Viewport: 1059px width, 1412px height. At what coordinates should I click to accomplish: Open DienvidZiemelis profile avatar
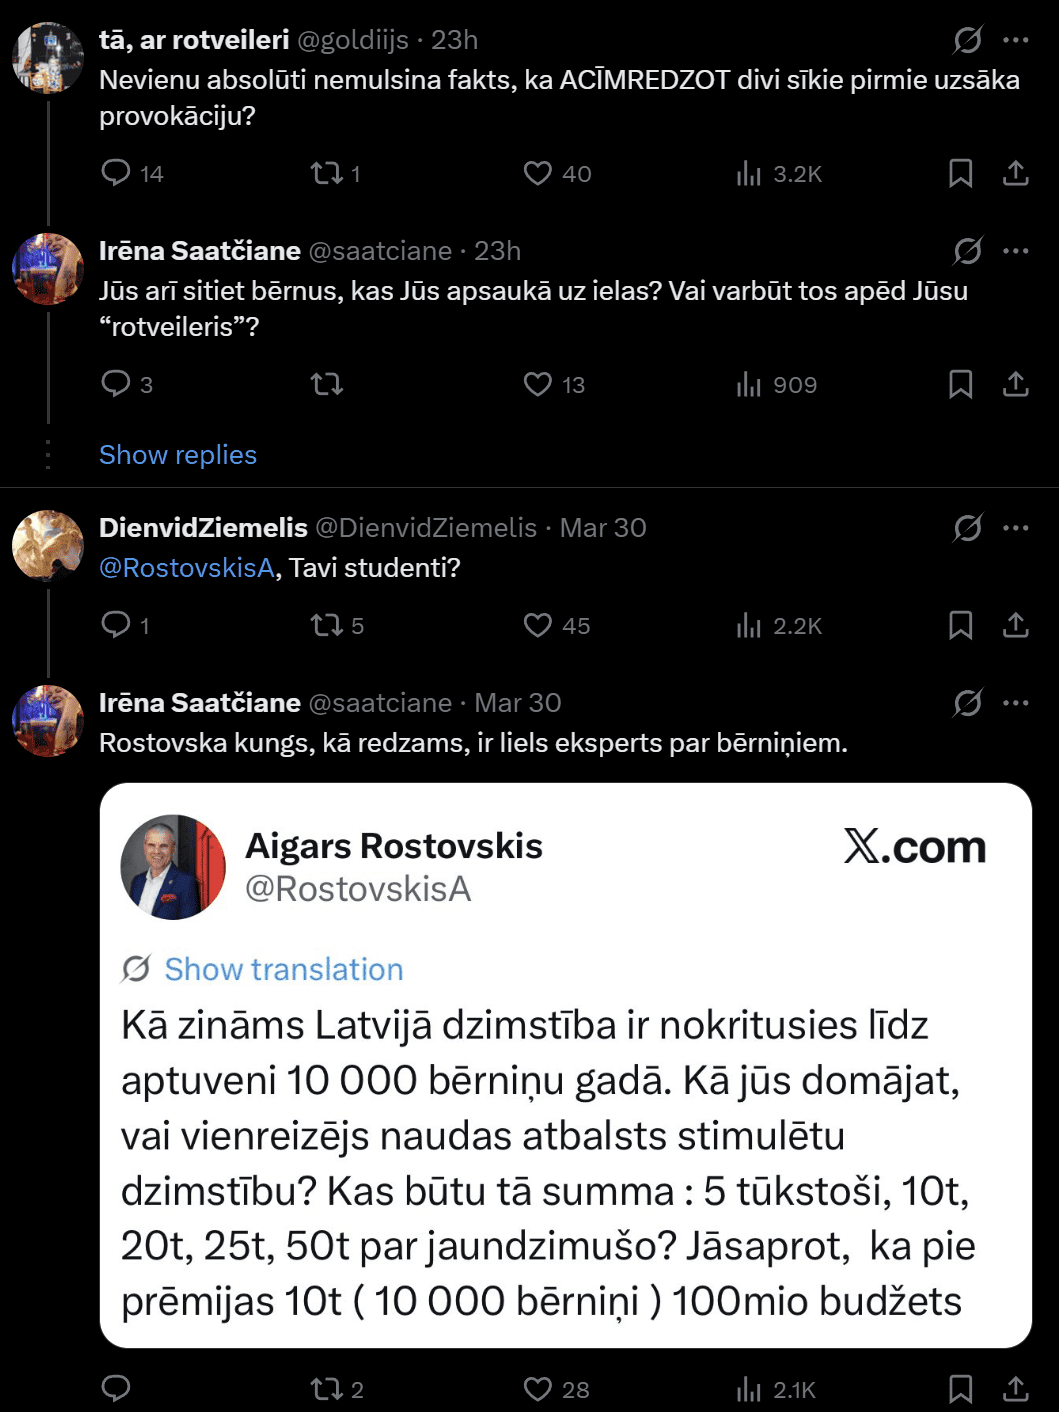coord(48,546)
